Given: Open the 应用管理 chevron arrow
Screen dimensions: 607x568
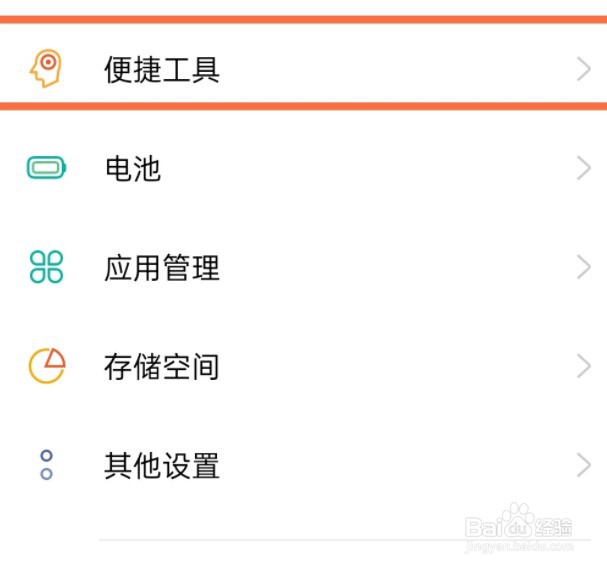Looking at the screenshot, I should 584,267.
